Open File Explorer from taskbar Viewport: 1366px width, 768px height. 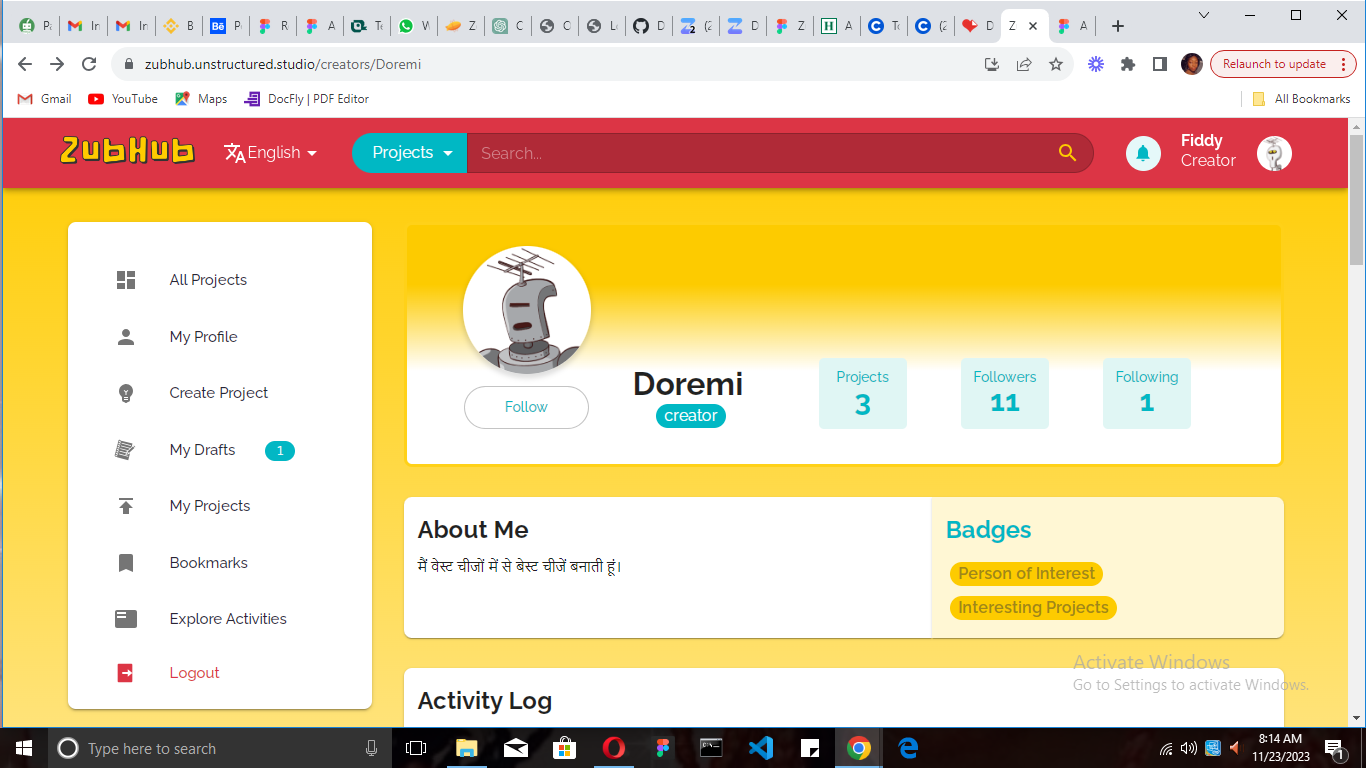pyautogui.click(x=467, y=748)
